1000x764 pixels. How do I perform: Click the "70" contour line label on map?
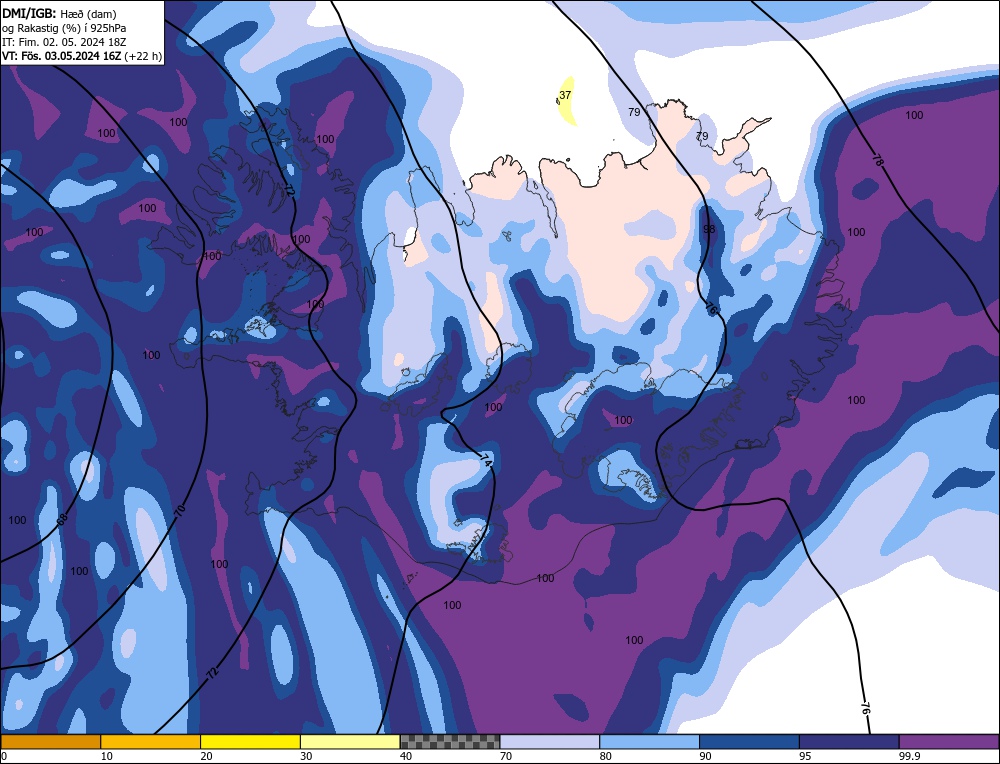[x=180, y=509]
